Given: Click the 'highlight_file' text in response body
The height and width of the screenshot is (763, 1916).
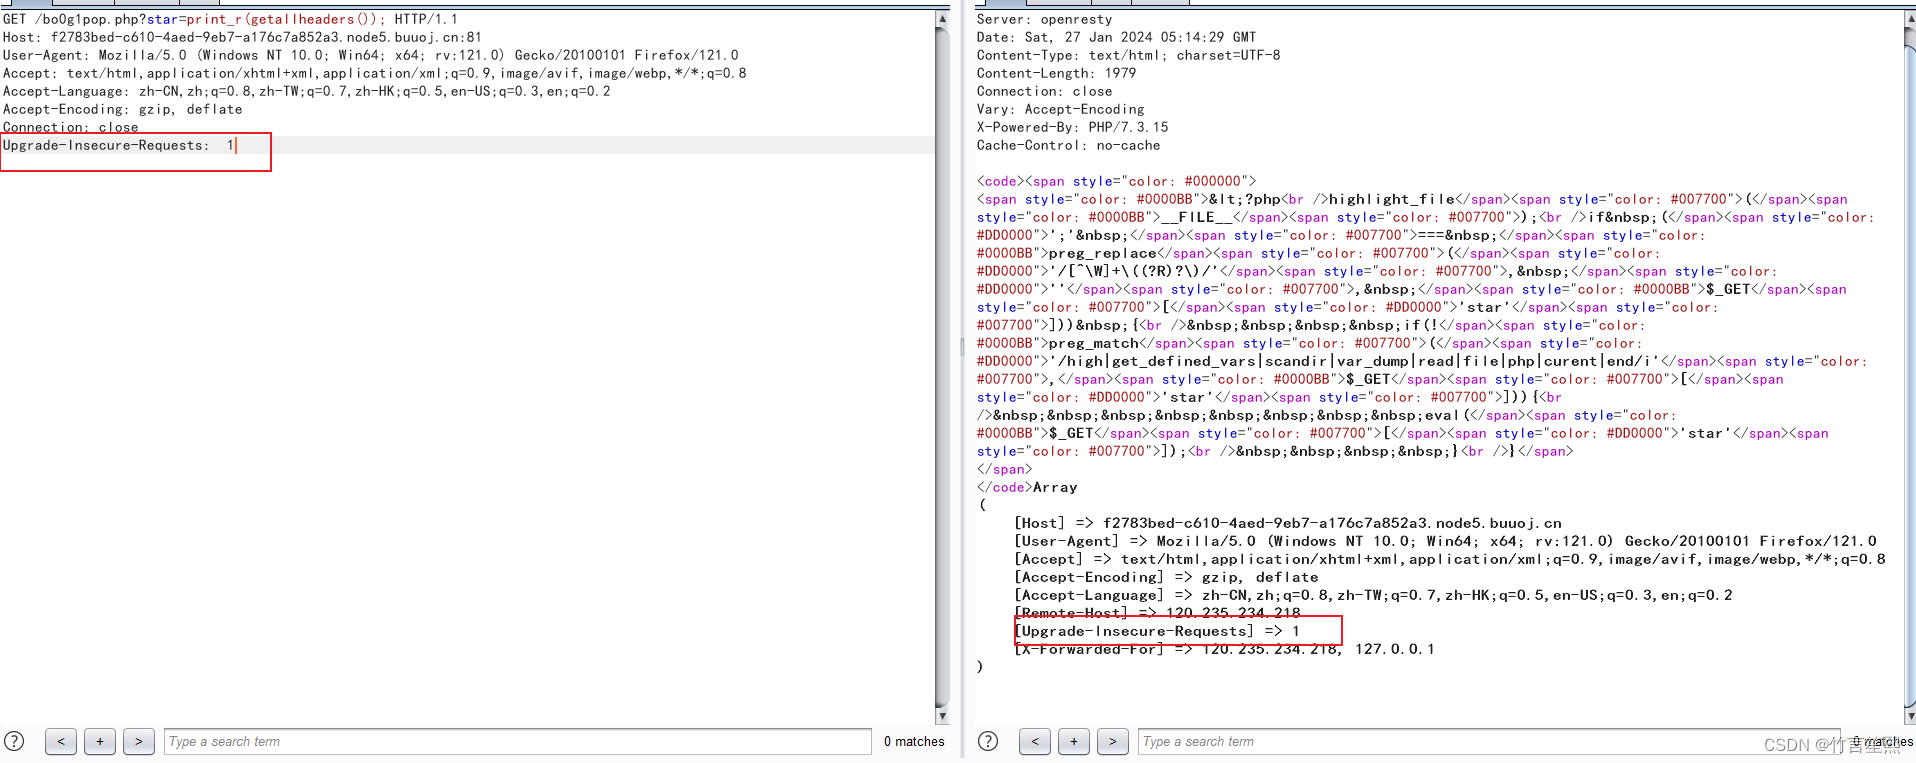Looking at the screenshot, I should tap(1392, 199).
